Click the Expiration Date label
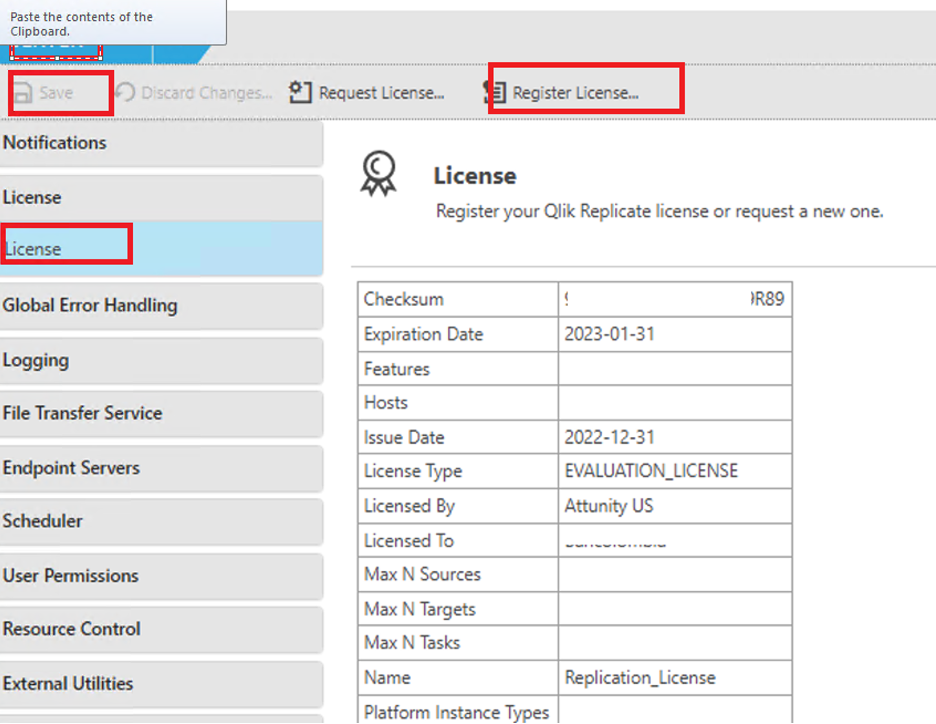 pos(423,334)
